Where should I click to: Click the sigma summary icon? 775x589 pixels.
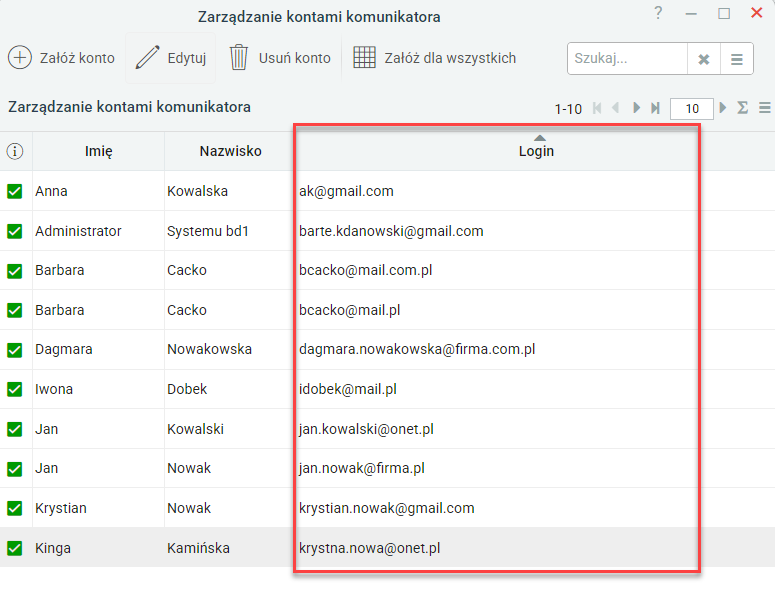pyautogui.click(x=742, y=108)
